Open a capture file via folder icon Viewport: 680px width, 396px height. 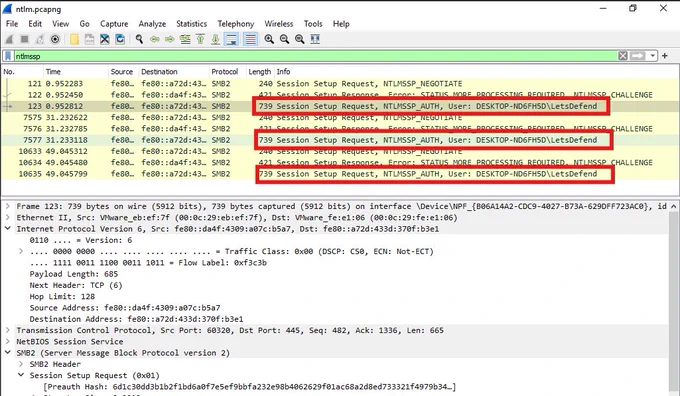[74, 39]
